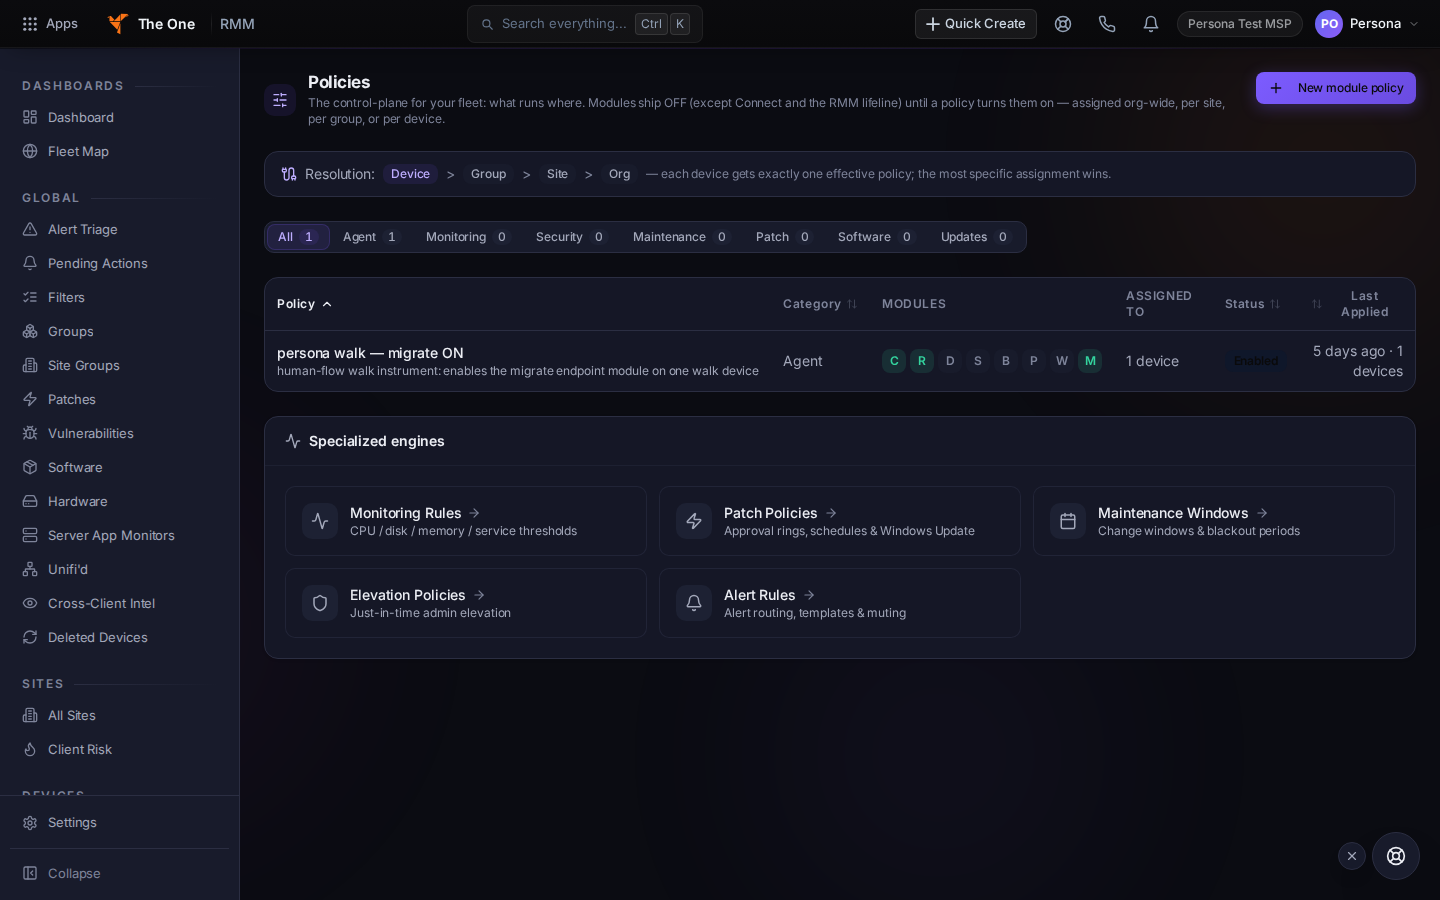
Task: Sort by Last Applied column
Action: [1357, 304]
